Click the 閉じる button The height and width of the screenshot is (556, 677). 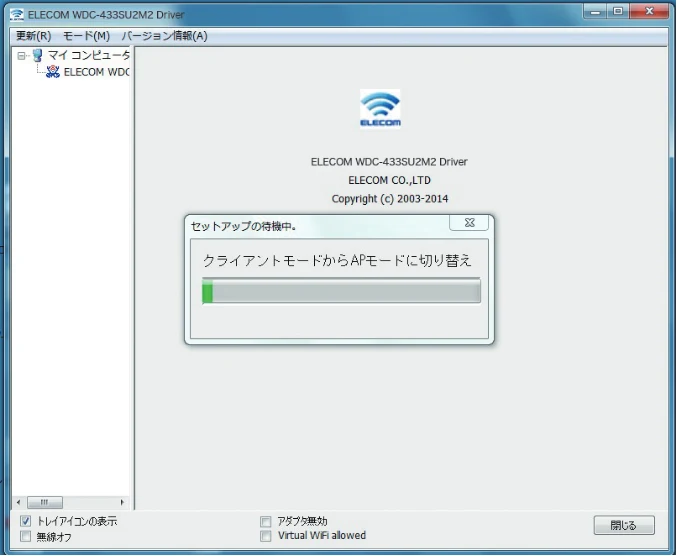click(x=624, y=525)
